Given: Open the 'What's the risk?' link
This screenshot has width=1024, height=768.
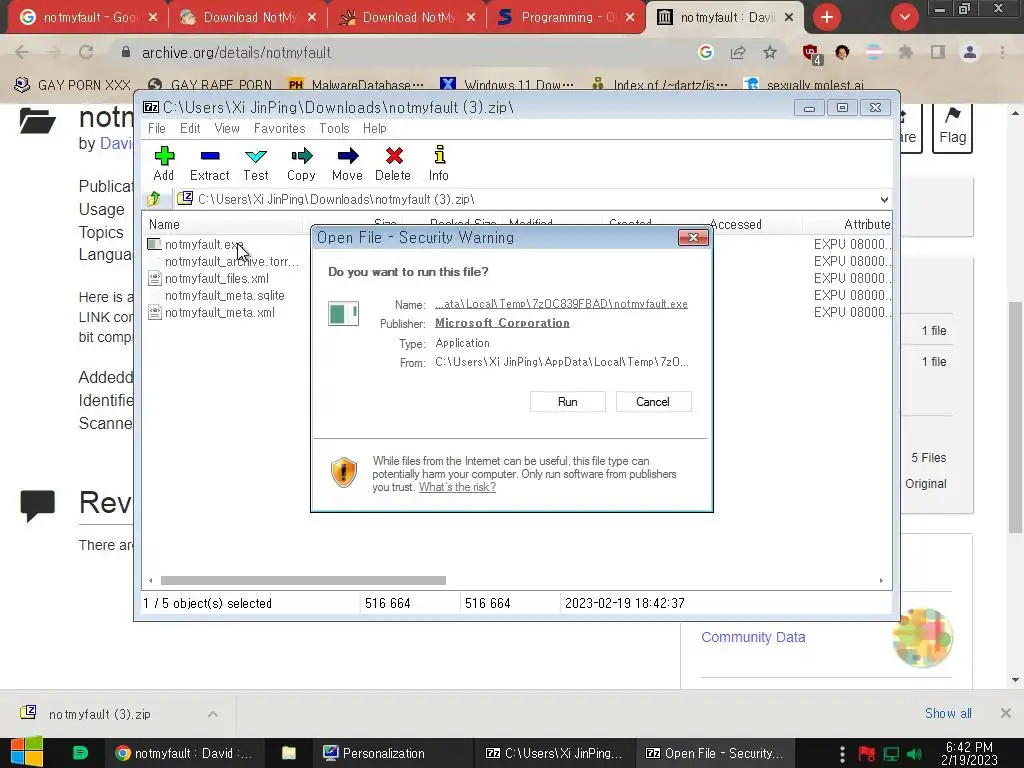Looking at the screenshot, I should coord(457,487).
